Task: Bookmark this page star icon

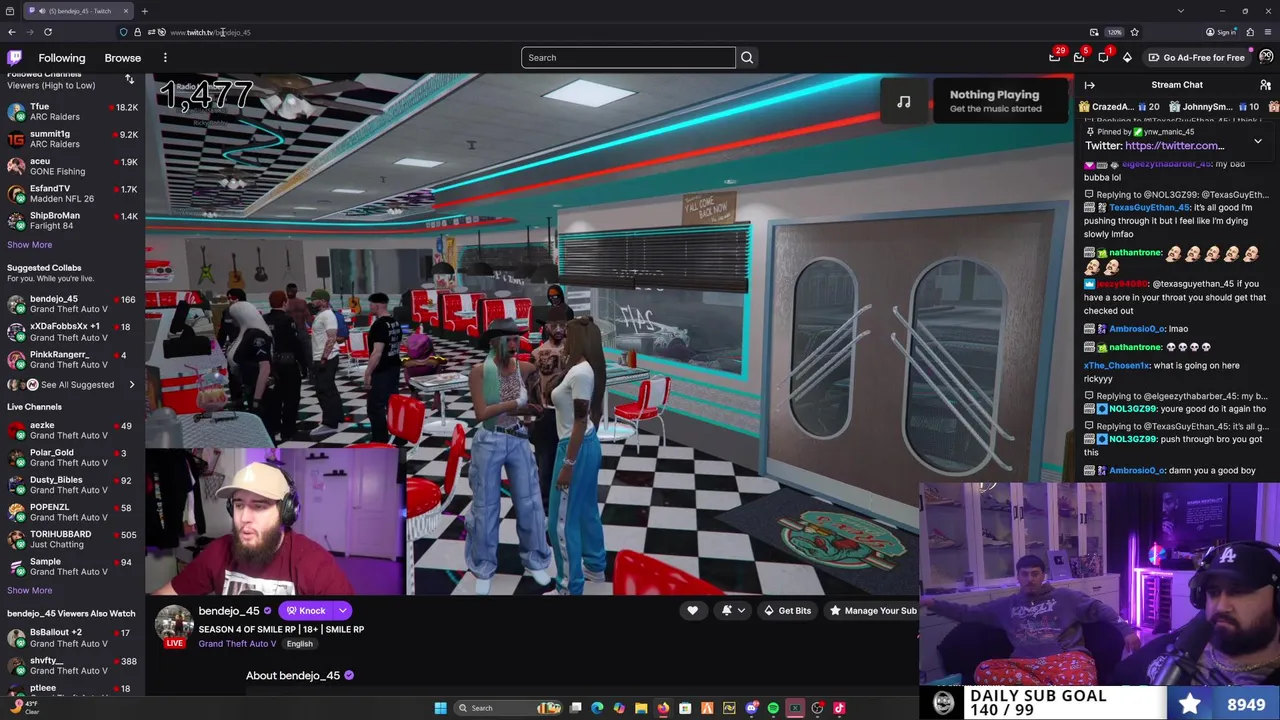Action: pos(1134,32)
